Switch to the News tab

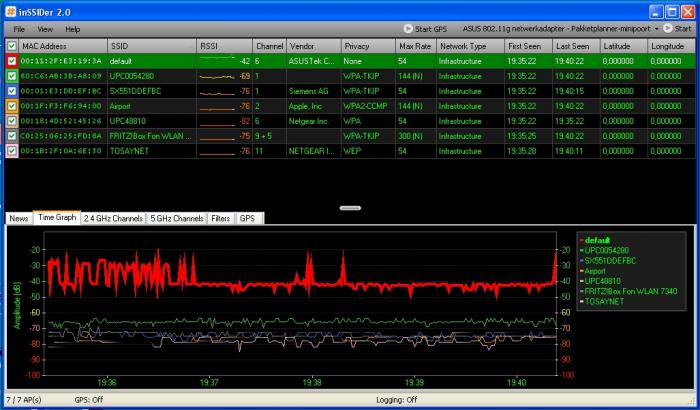click(19, 218)
